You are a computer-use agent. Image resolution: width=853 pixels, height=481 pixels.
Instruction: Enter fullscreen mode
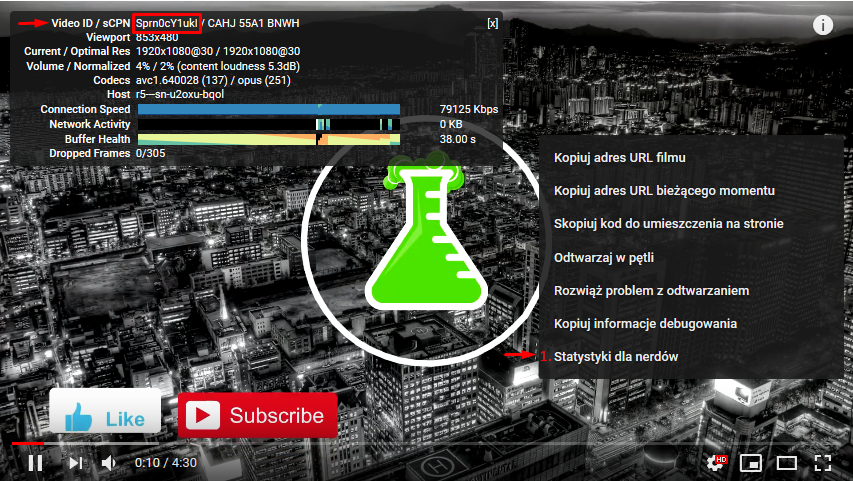point(823,463)
